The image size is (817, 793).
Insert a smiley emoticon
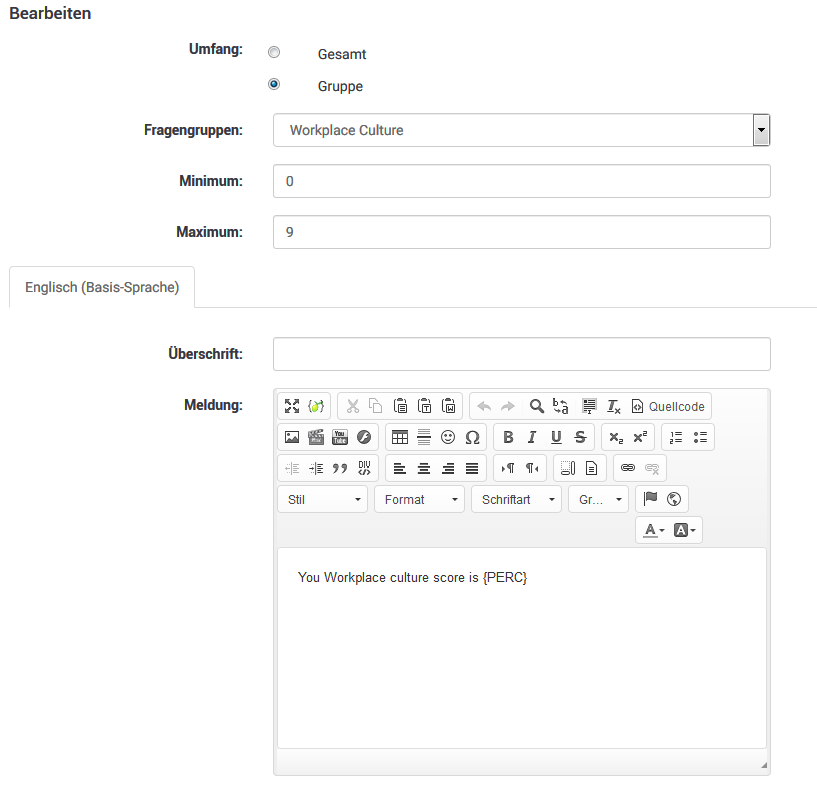pos(448,437)
